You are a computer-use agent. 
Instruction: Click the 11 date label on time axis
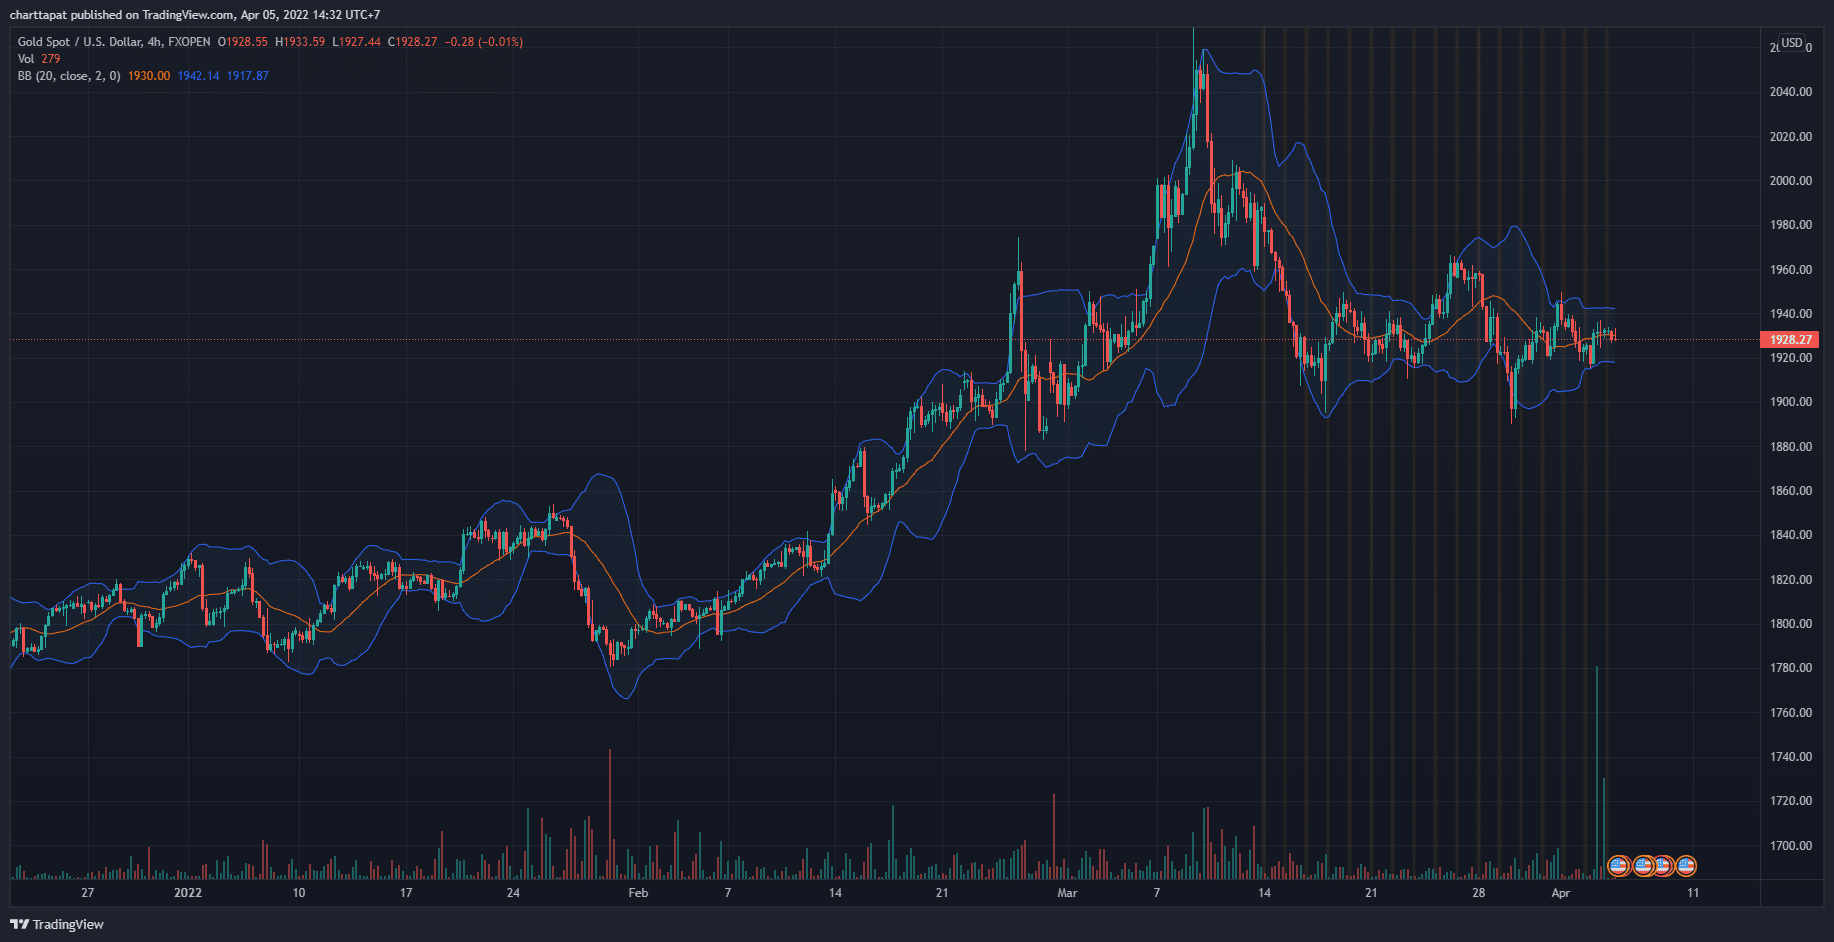[1693, 893]
